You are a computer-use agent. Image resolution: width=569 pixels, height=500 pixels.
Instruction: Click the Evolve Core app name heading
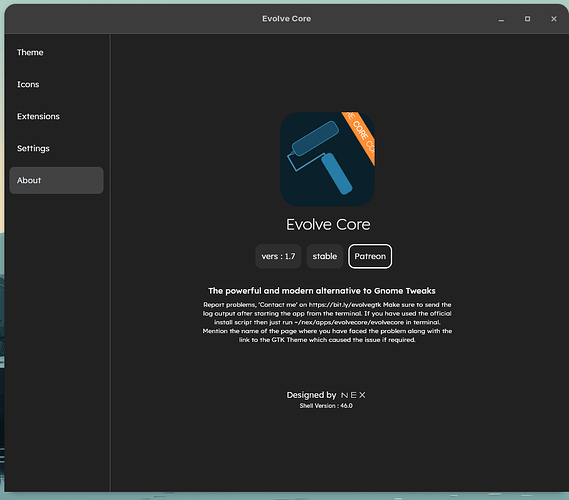point(328,225)
